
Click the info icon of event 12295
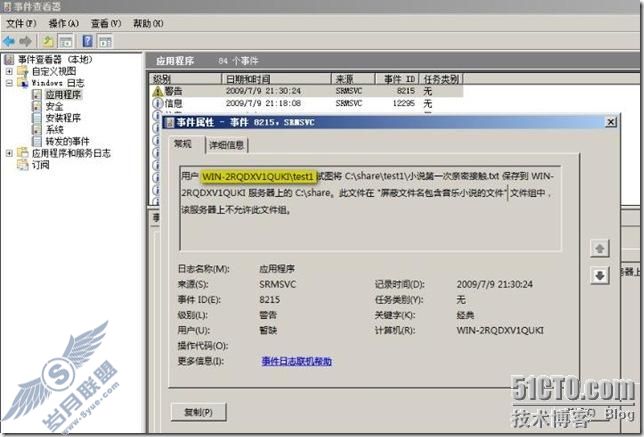[x=158, y=103]
